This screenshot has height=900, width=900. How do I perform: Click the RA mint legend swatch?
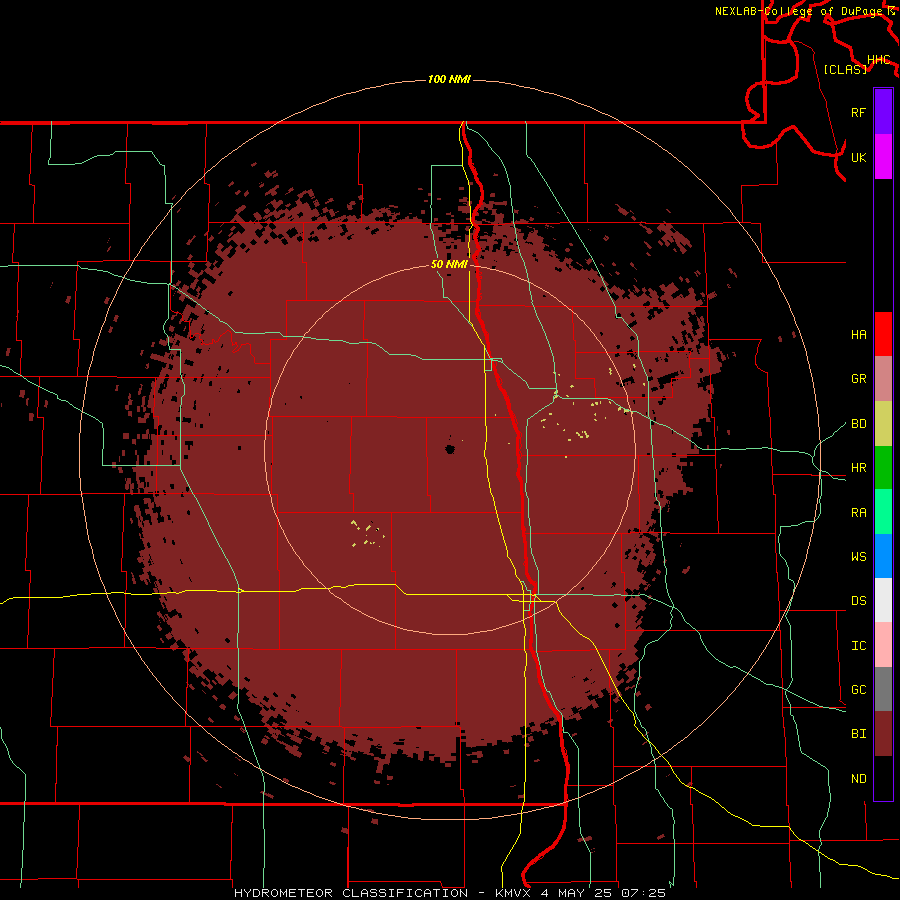(883, 512)
